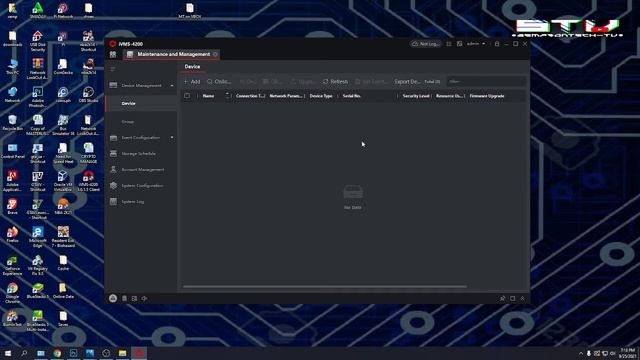The height and width of the screenshot is (360, 640).
Task: Open Firefox desktop icon
Action: pyautogui.click(x=12, y=235)
